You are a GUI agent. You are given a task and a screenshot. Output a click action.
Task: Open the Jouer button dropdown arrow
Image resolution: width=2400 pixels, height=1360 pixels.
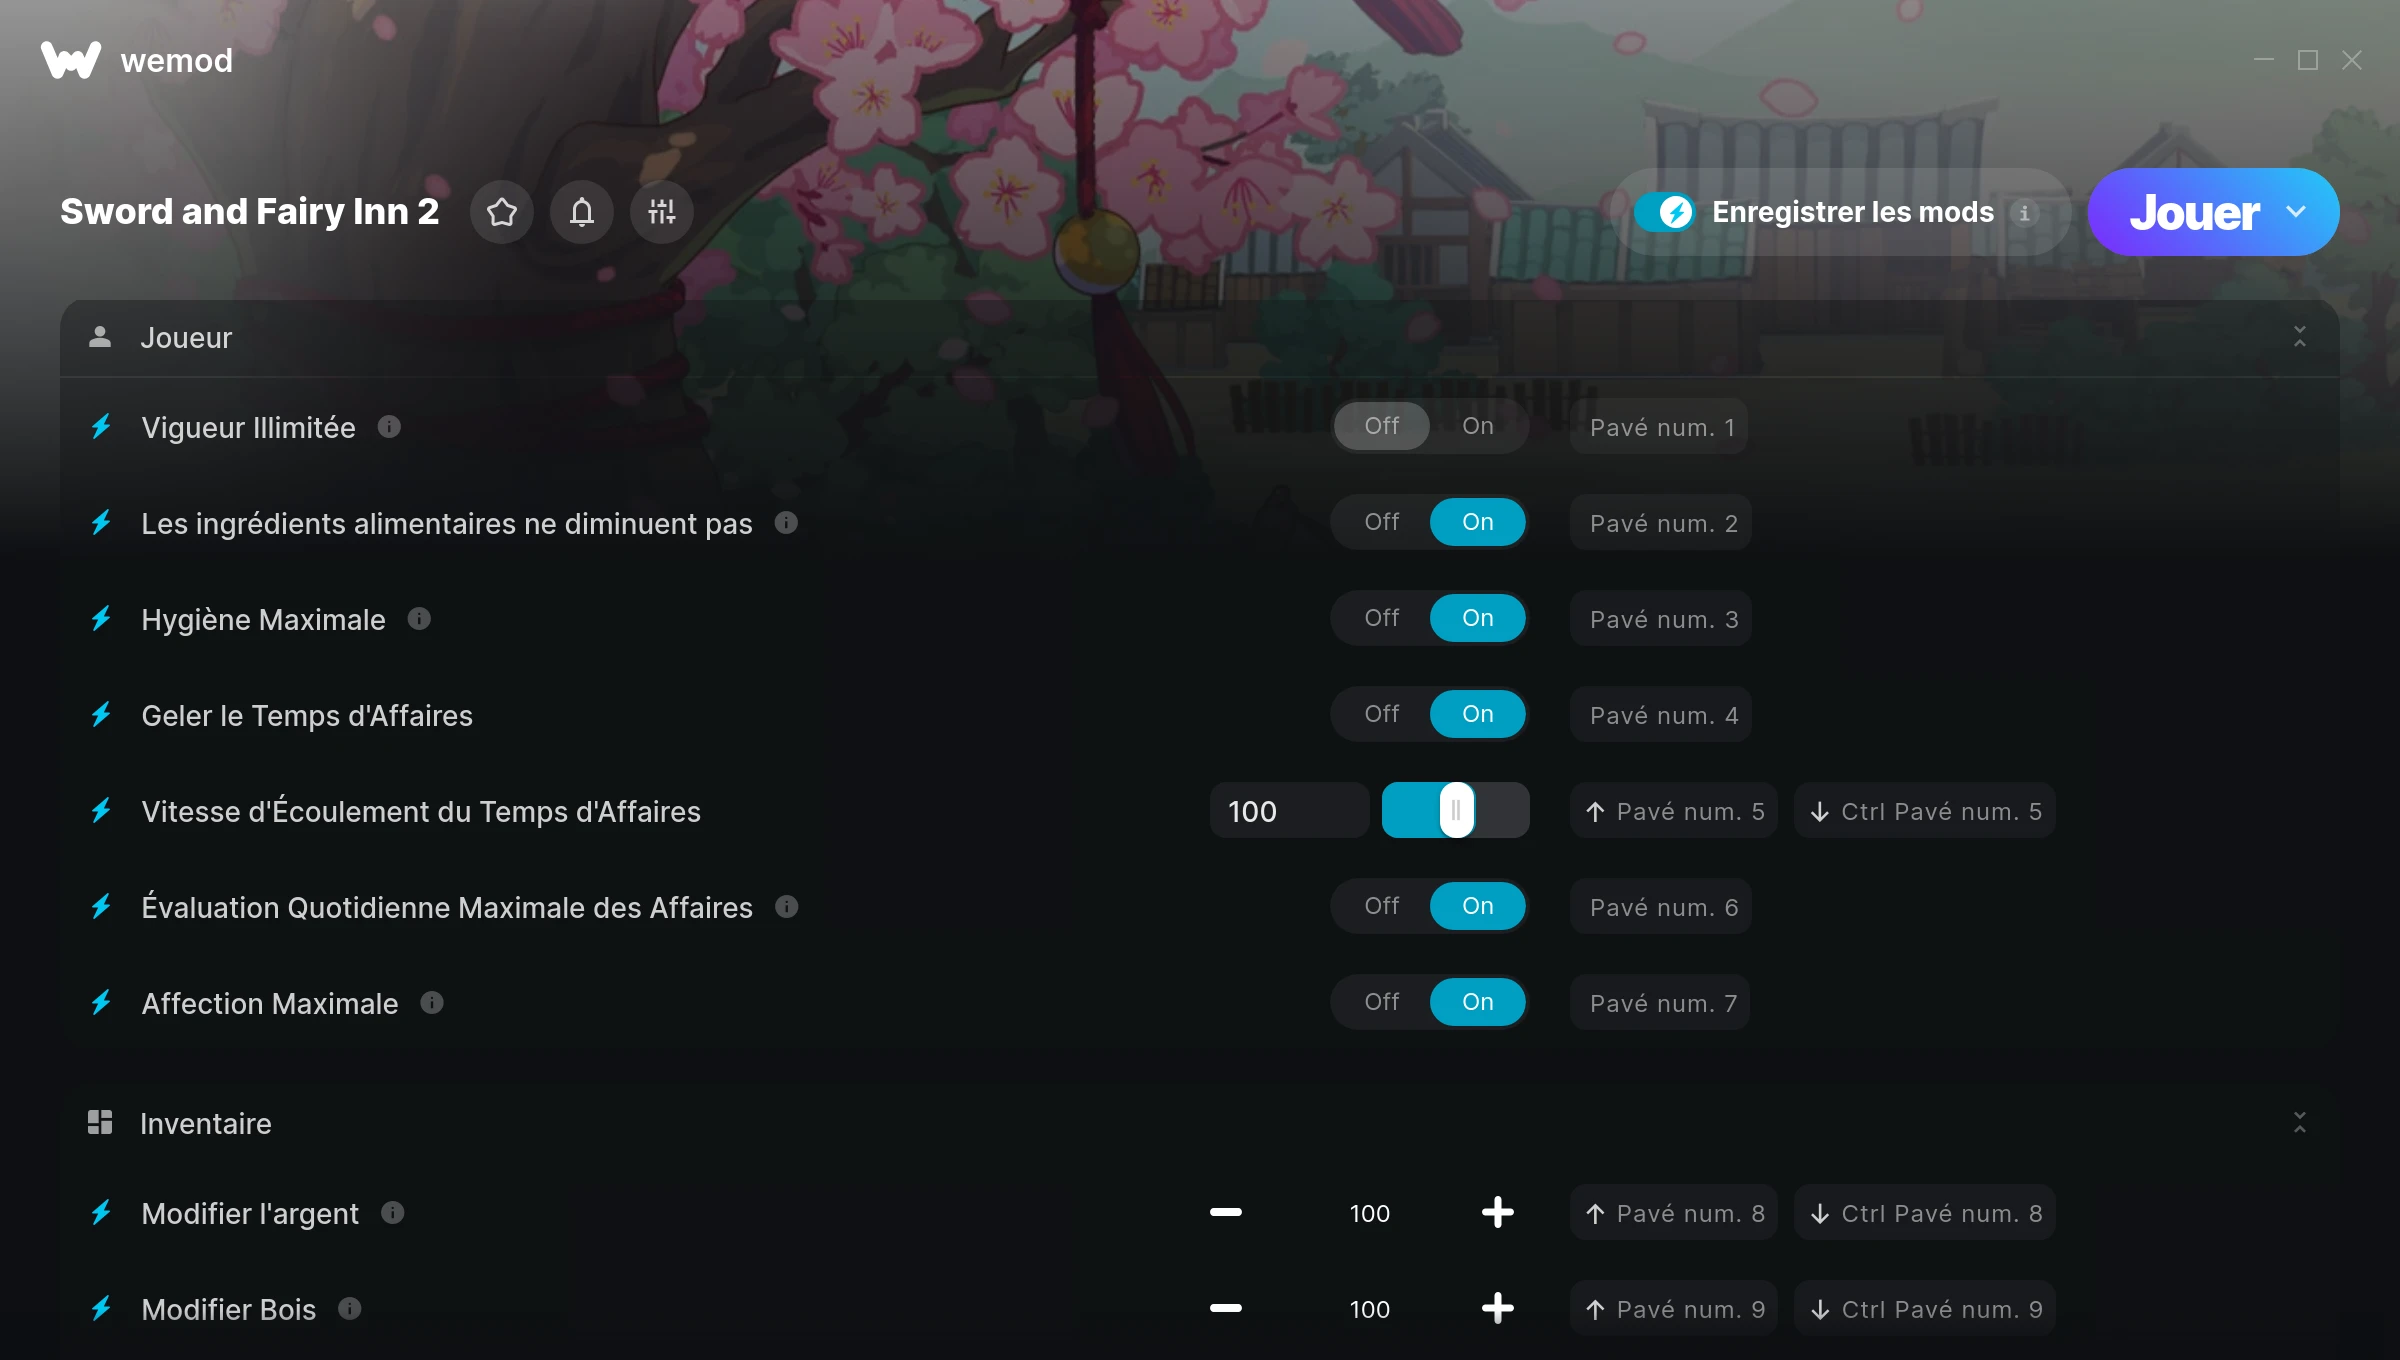[x=2296, y=212]
